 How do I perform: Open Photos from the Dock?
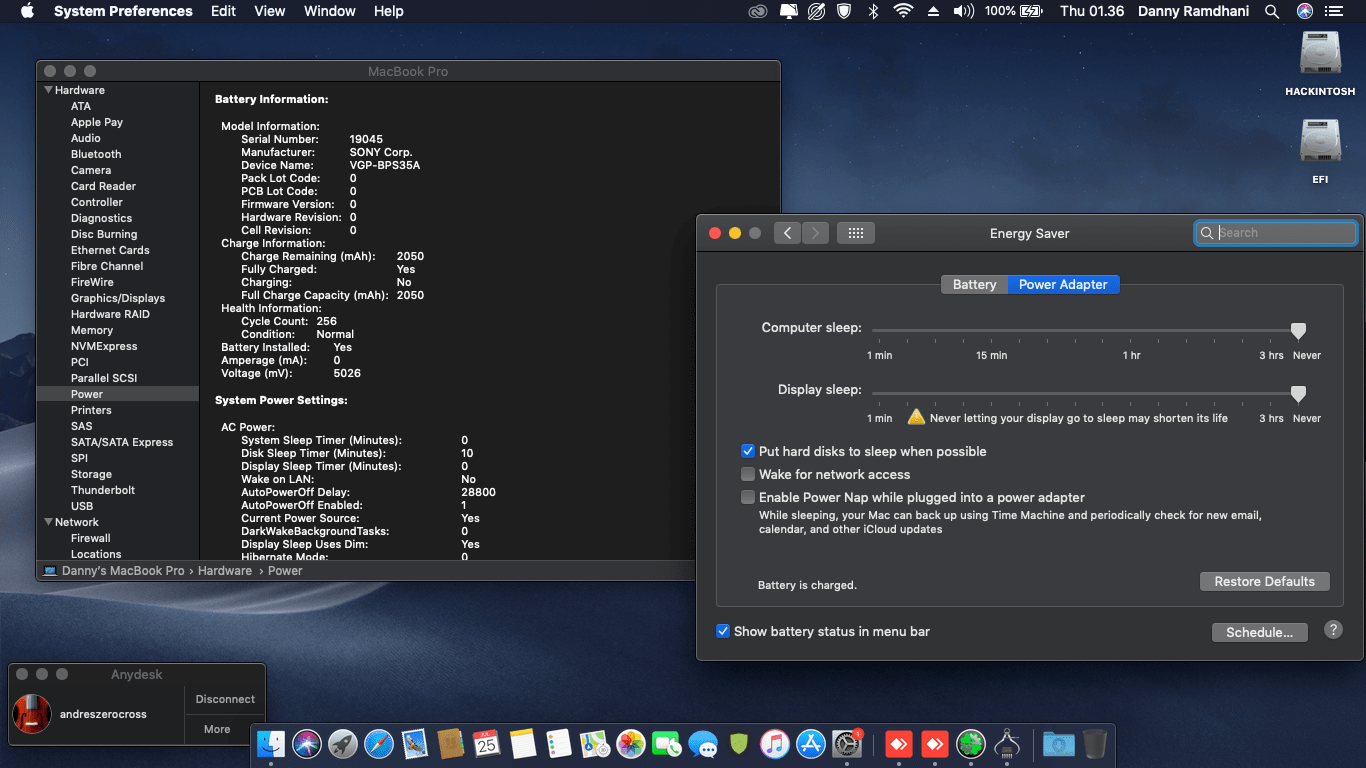coord(631,744)
